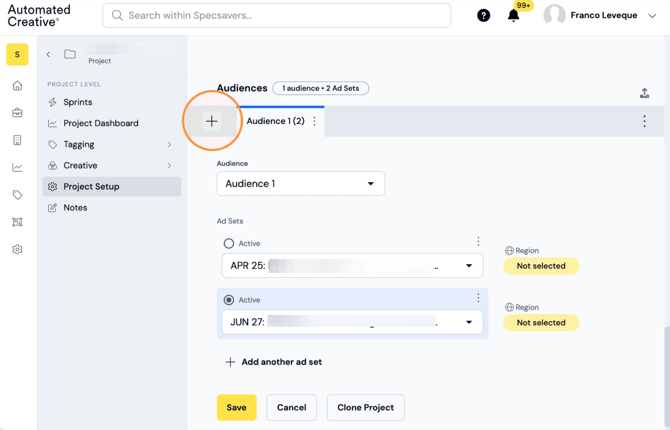Open the help question mark icon
670x430 pixels.
coord(483,16)
